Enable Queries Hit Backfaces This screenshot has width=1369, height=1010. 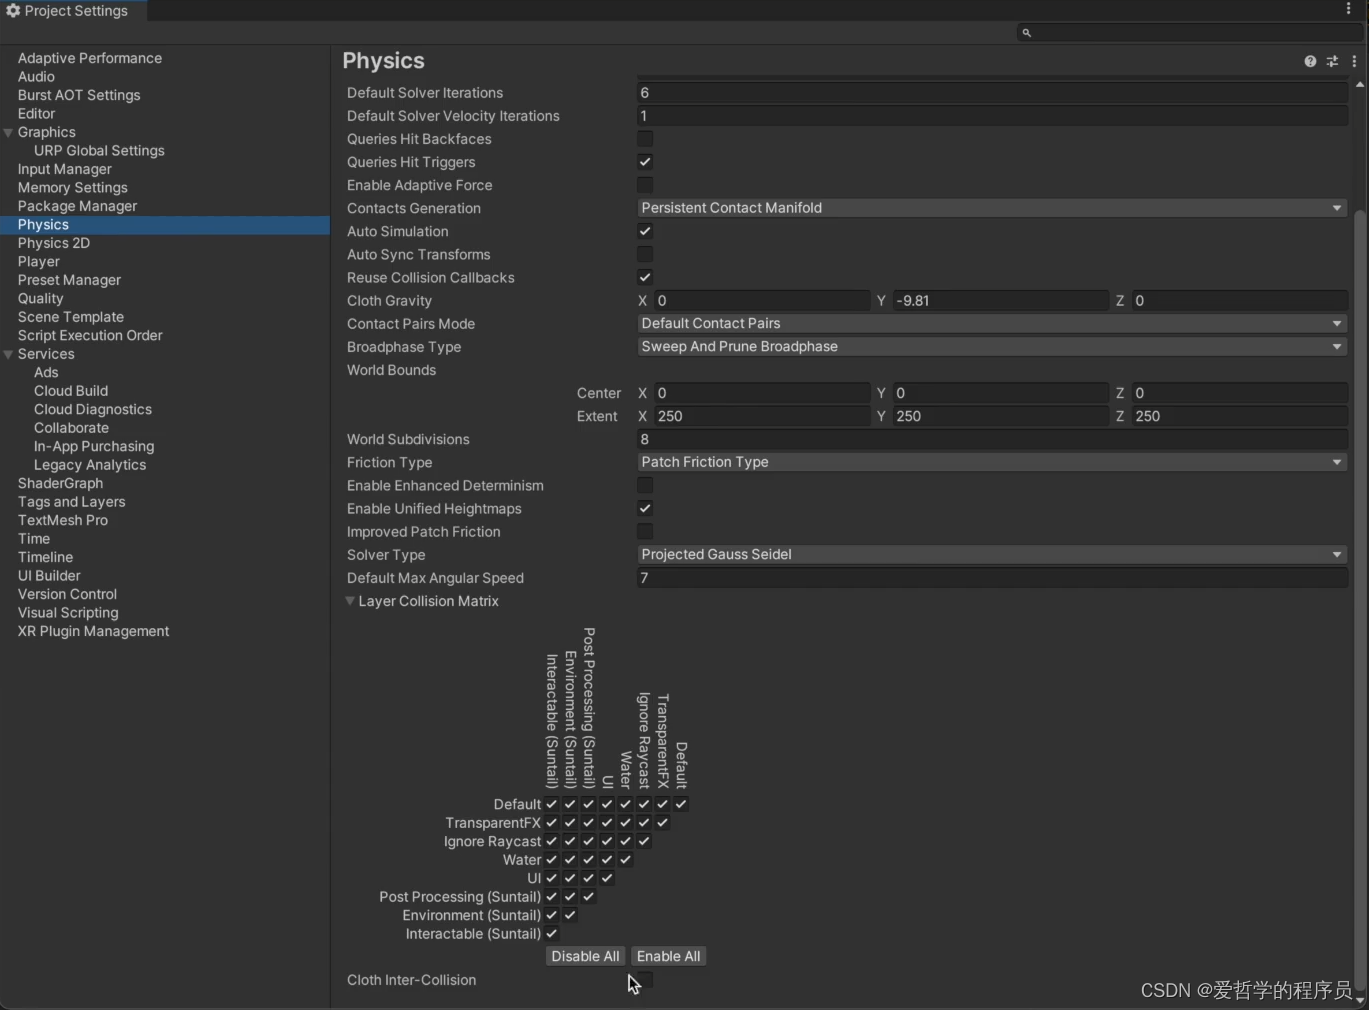click(x=645, y=139)
